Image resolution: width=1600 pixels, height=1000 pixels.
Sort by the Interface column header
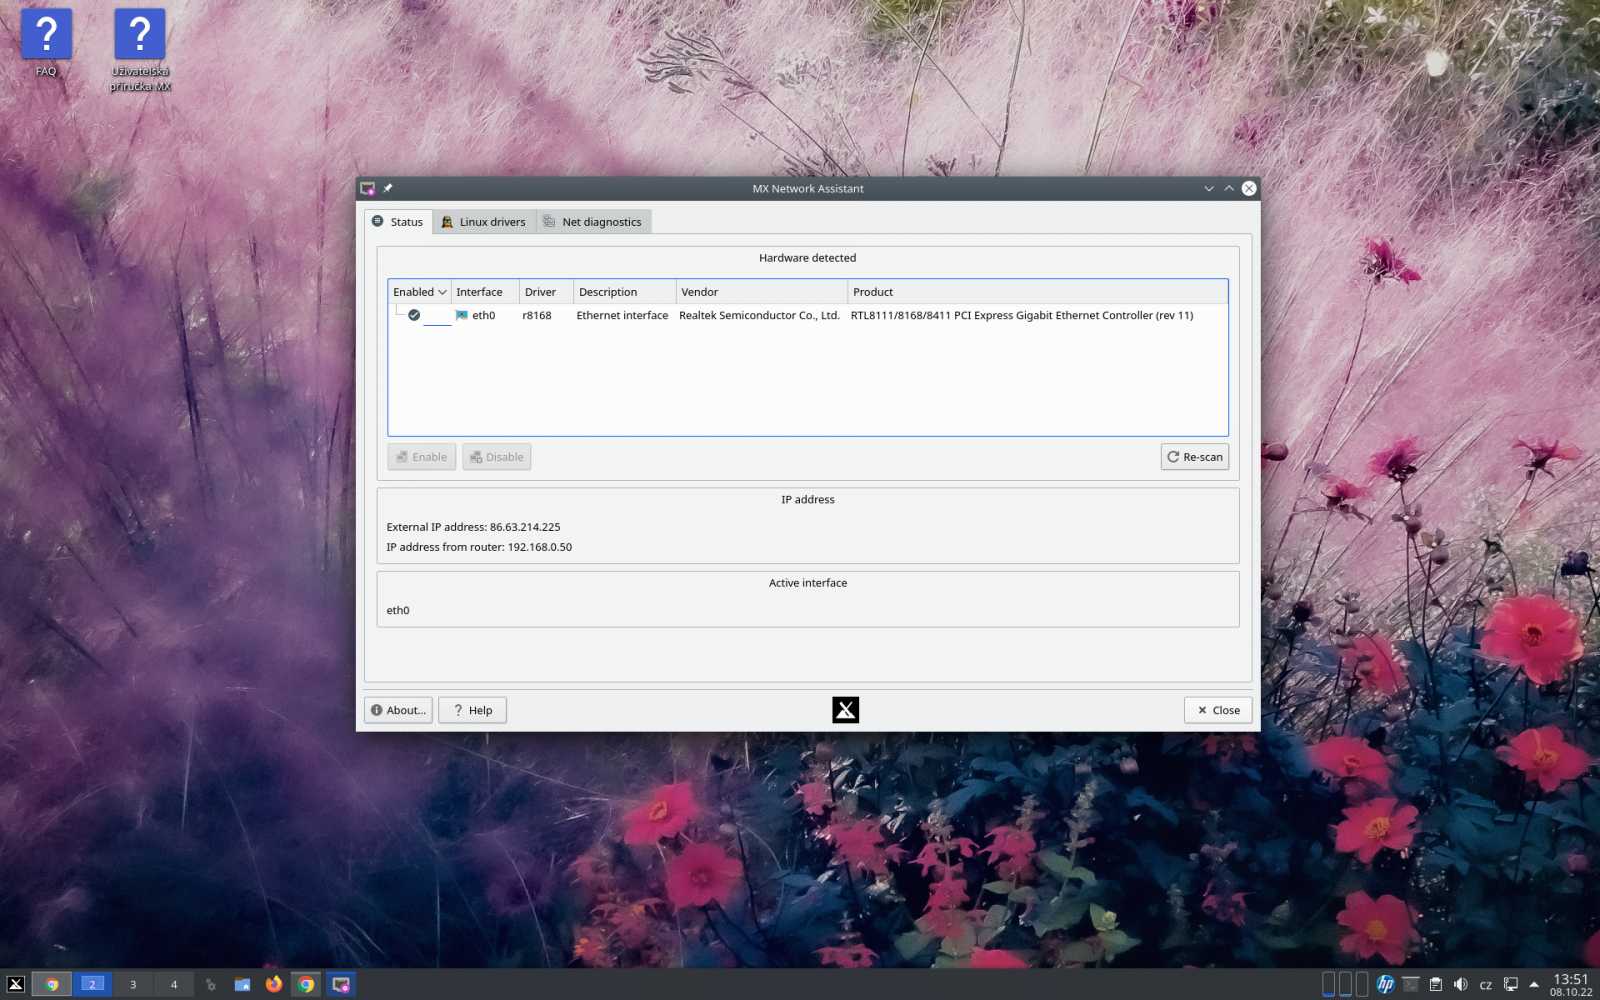tap(485, 292)
